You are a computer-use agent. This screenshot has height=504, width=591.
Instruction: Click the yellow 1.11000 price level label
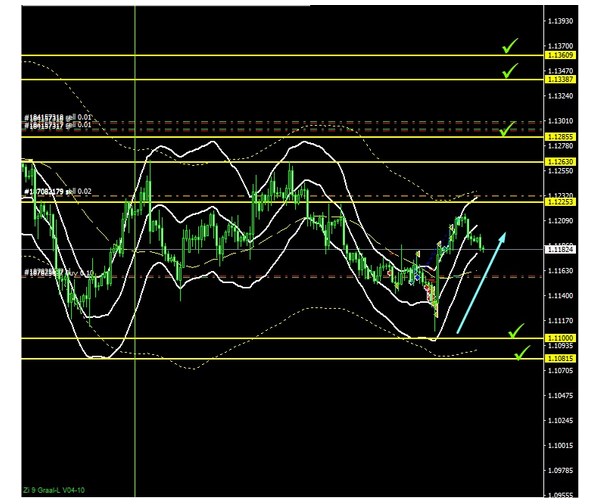[x=560, y=338]
